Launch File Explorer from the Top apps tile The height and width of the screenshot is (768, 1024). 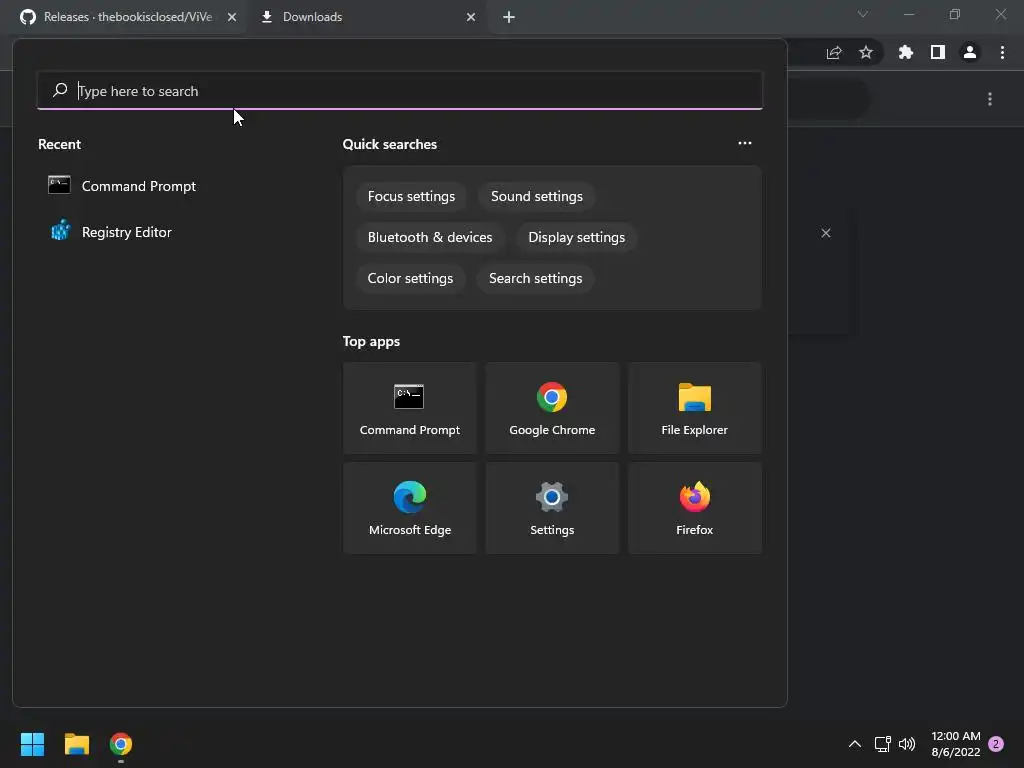pyautogui.click(x=694, y=408)
